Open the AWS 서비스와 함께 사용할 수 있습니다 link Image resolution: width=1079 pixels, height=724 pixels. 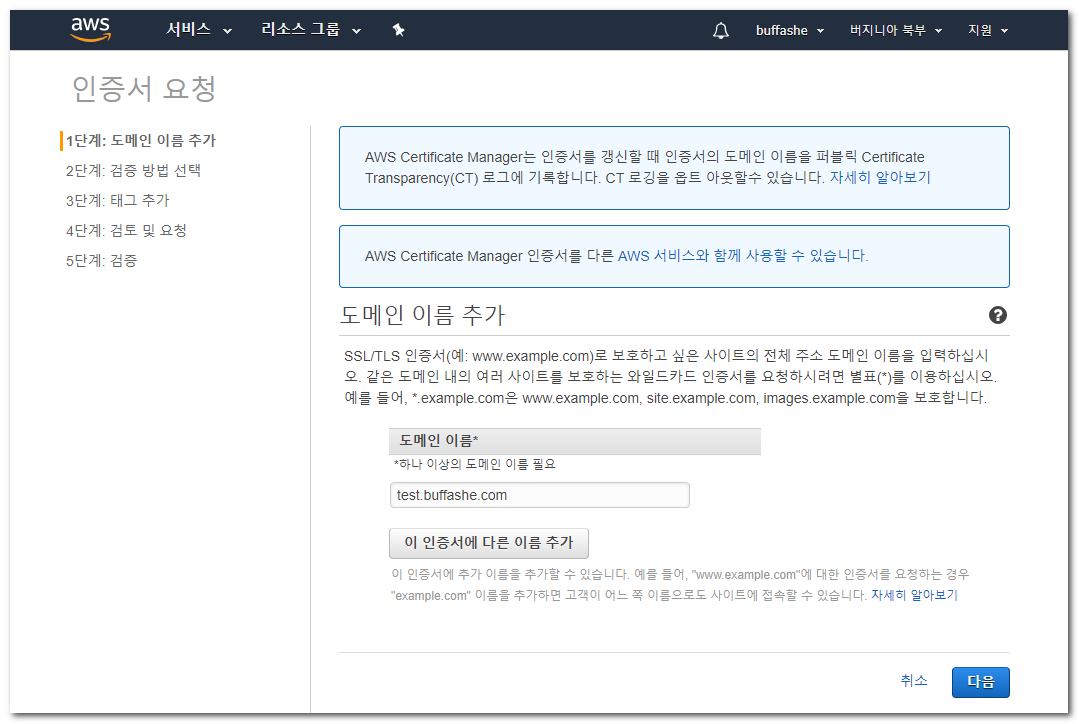[x=743, y=256]
